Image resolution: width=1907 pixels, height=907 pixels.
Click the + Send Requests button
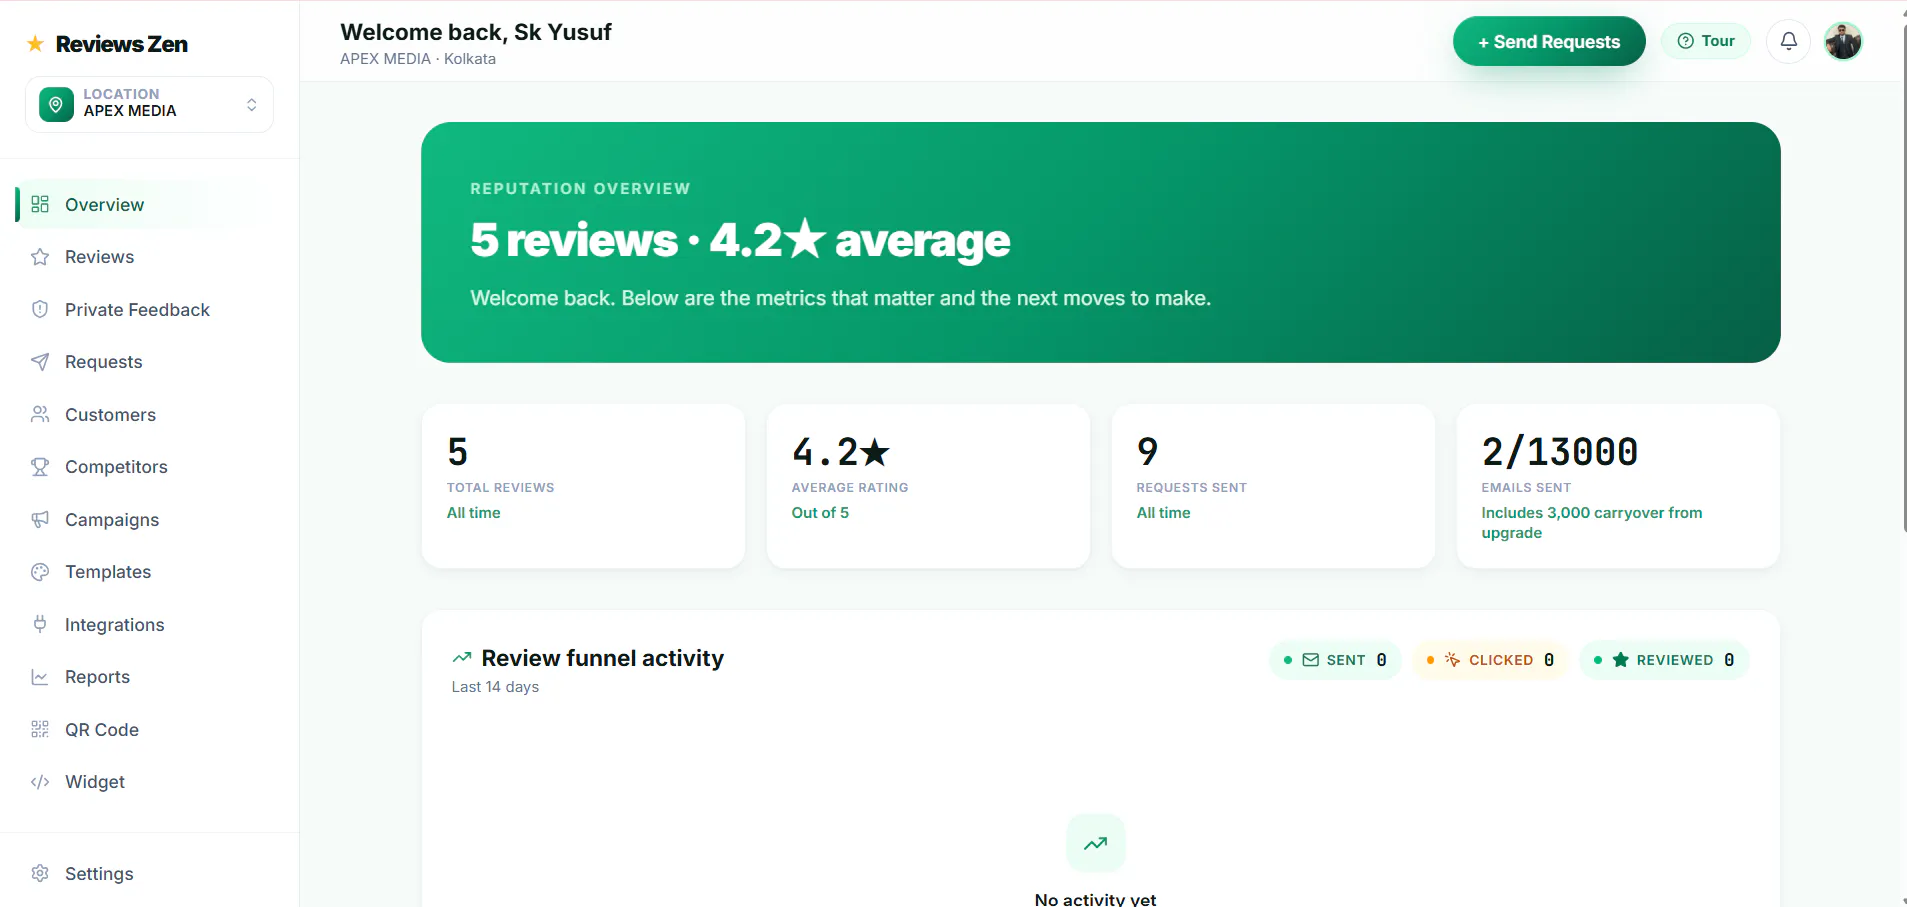click(1549, 41)
